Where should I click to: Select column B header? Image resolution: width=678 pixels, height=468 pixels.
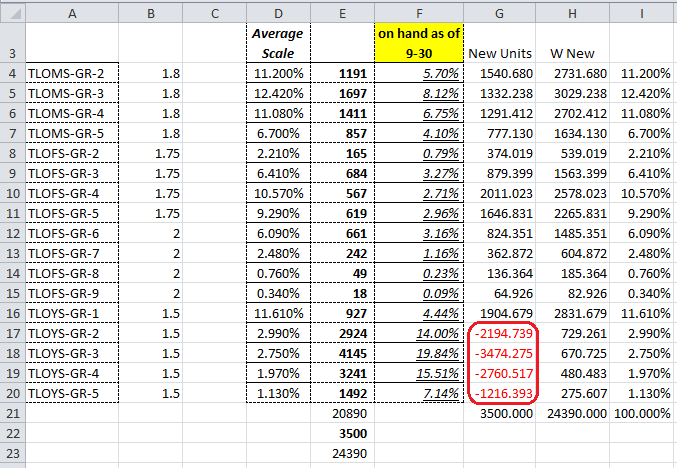coord(150,14)
